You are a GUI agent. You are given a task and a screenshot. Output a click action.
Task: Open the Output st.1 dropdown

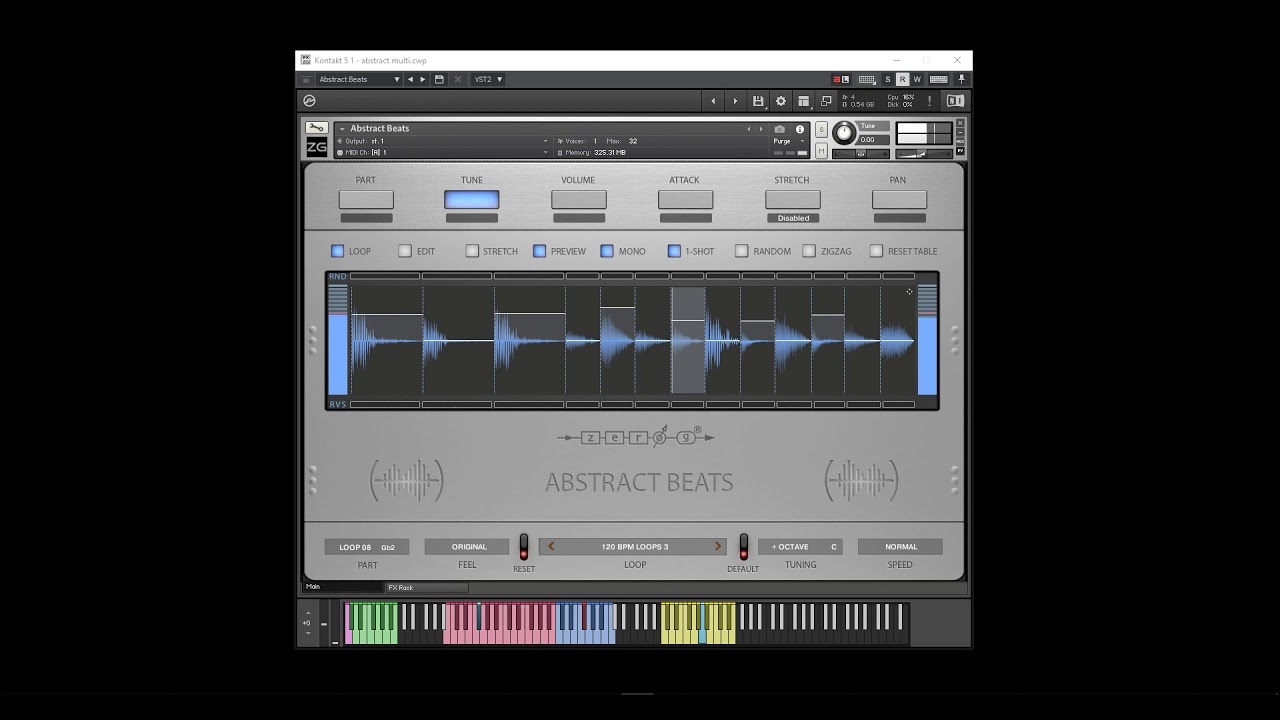[445, 141]
